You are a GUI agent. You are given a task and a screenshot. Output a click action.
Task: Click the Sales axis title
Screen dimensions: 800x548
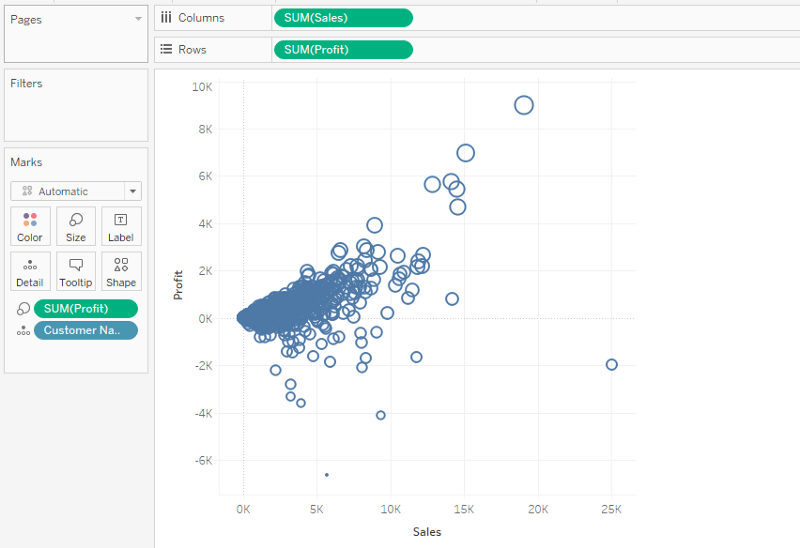click(x=427, y=532)
